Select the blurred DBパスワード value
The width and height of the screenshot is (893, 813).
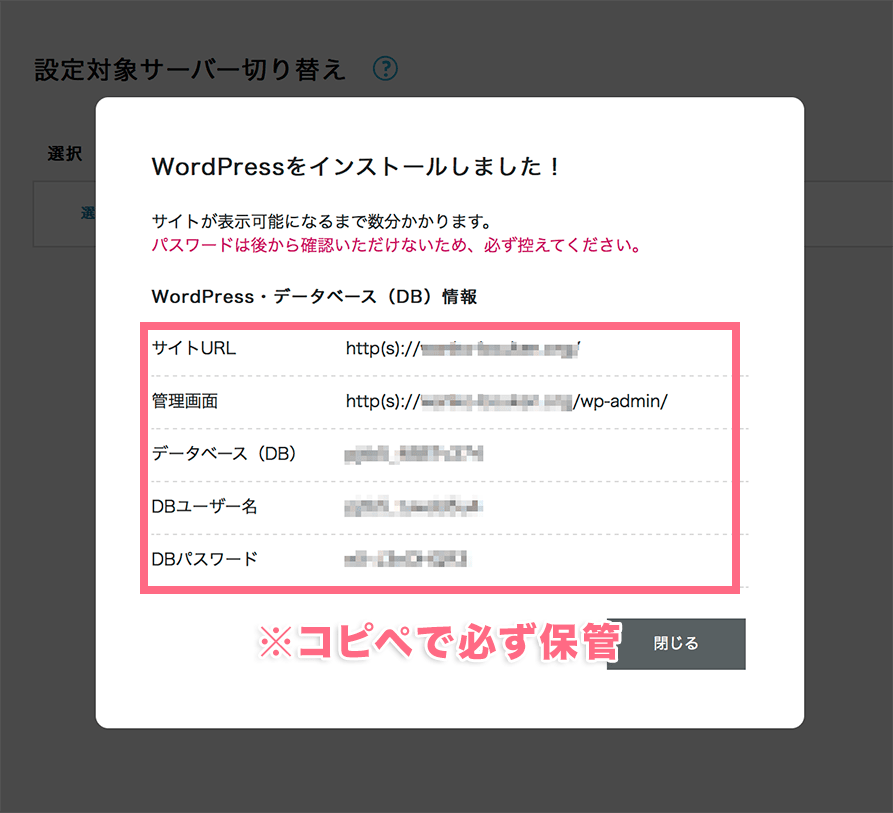[406, 560]
